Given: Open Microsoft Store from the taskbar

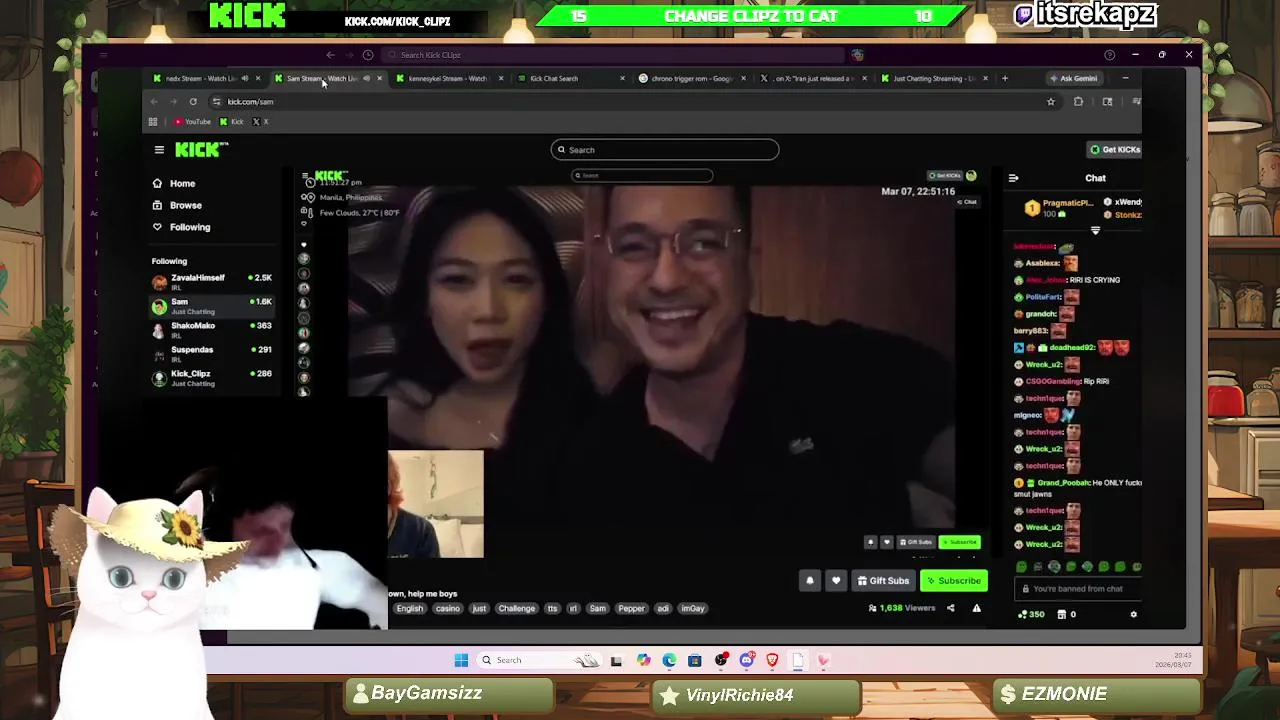Looking at the screenshot, I should tap(695, 660).
